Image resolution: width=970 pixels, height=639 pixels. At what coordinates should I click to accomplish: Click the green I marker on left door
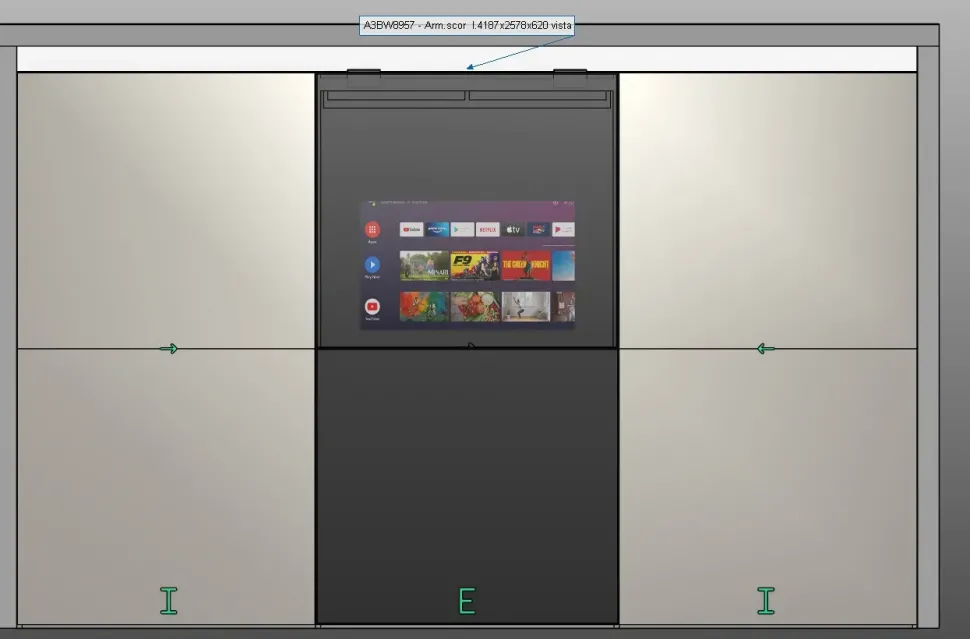point(168,600)
